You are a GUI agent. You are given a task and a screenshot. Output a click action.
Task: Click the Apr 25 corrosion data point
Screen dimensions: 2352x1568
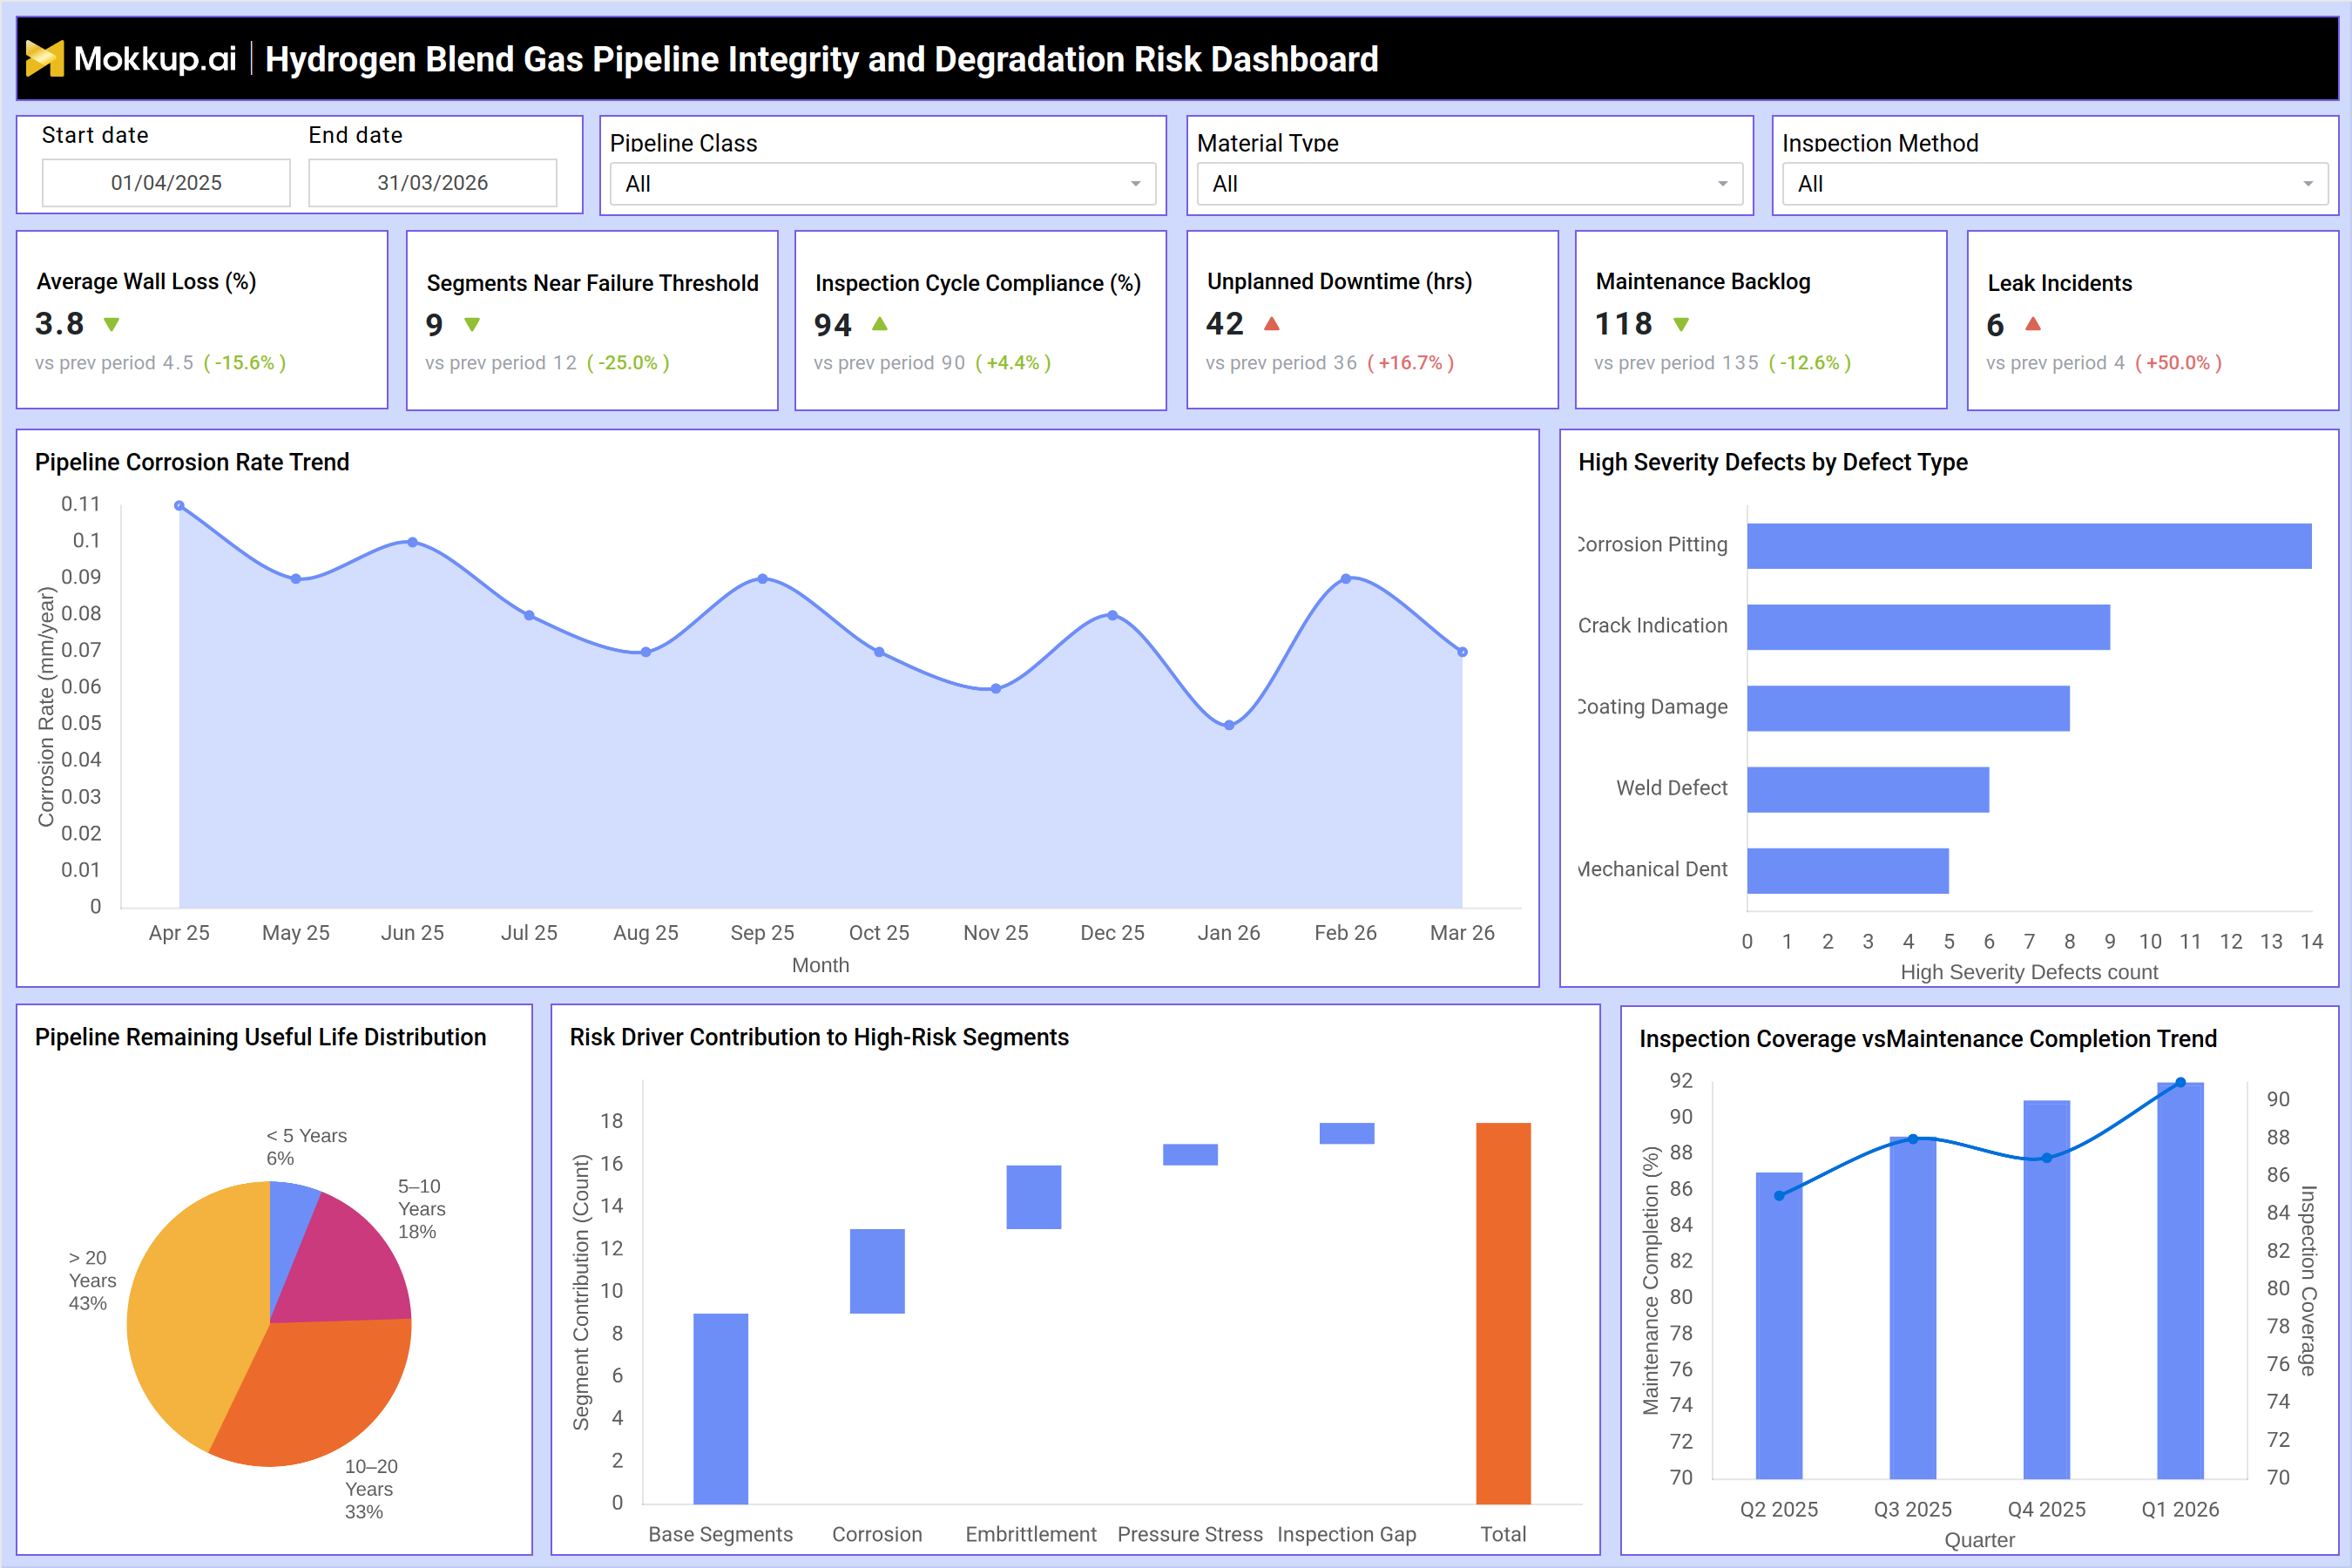179,506
